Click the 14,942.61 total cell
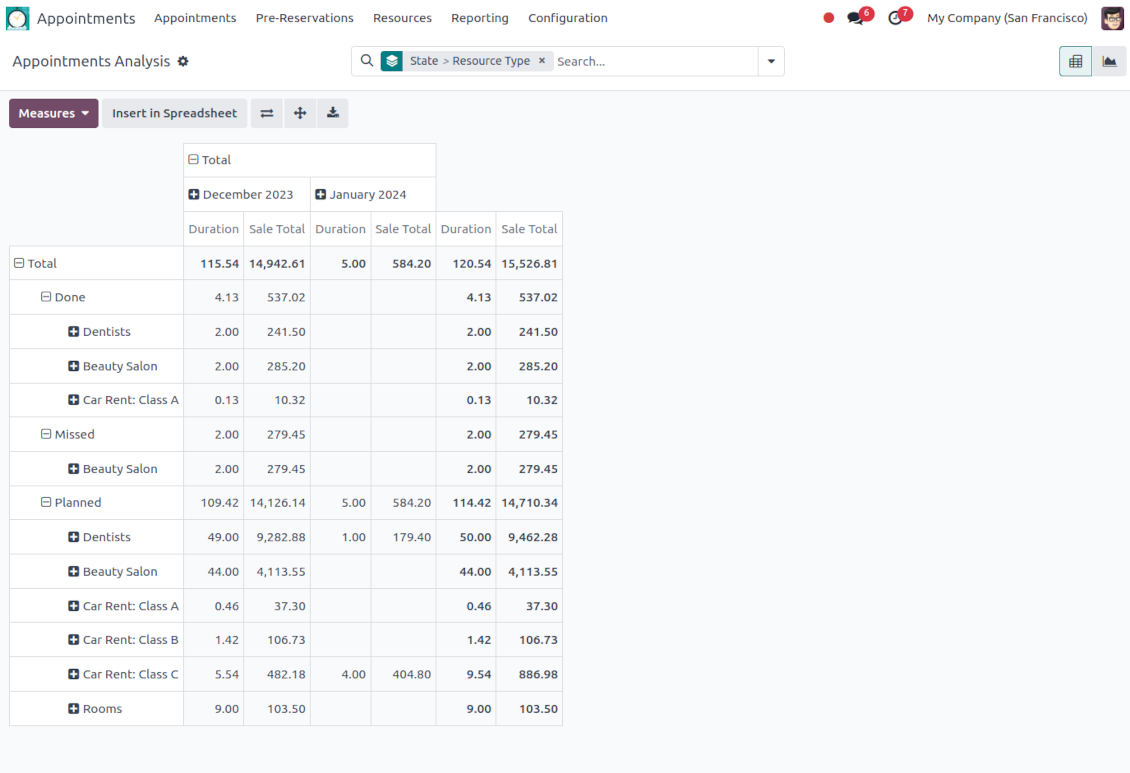Image resolution: width=1130 pixels, height=773 pixels. (x=277, y=264)
